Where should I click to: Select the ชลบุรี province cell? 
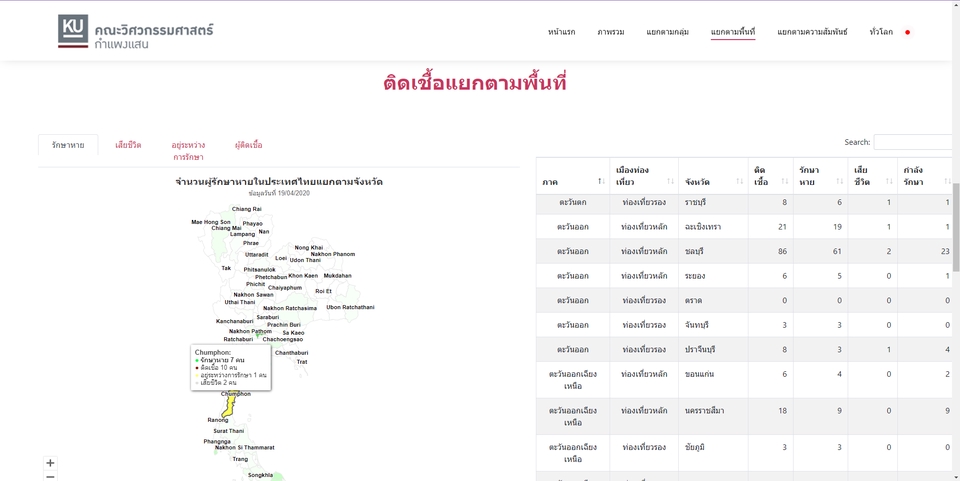(713, 251)
